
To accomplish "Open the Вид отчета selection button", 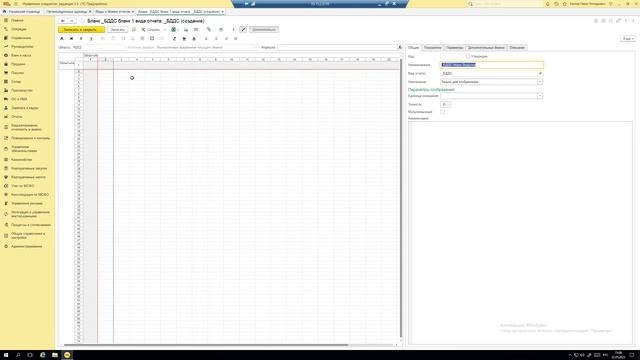I will [540, 73].
